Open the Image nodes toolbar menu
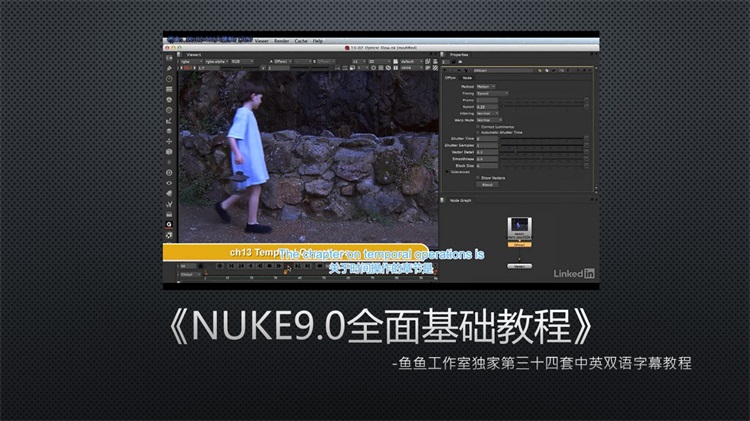 coord(169,58)
